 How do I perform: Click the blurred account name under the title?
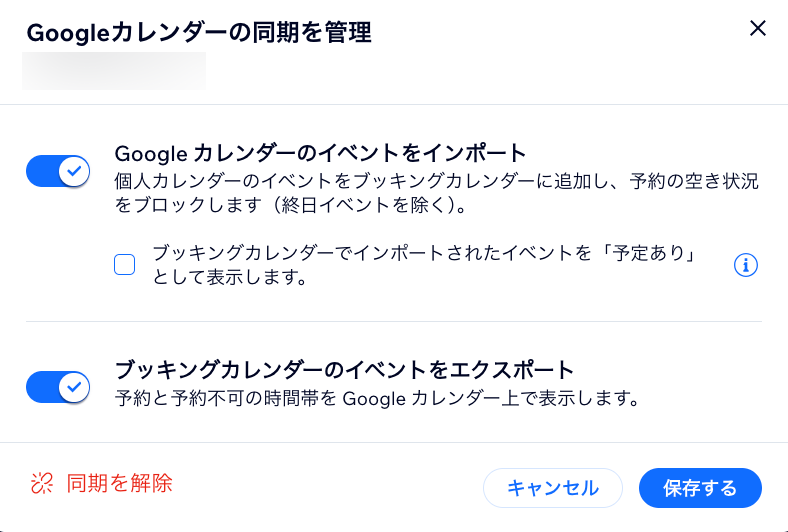click(x=114, y=71)
